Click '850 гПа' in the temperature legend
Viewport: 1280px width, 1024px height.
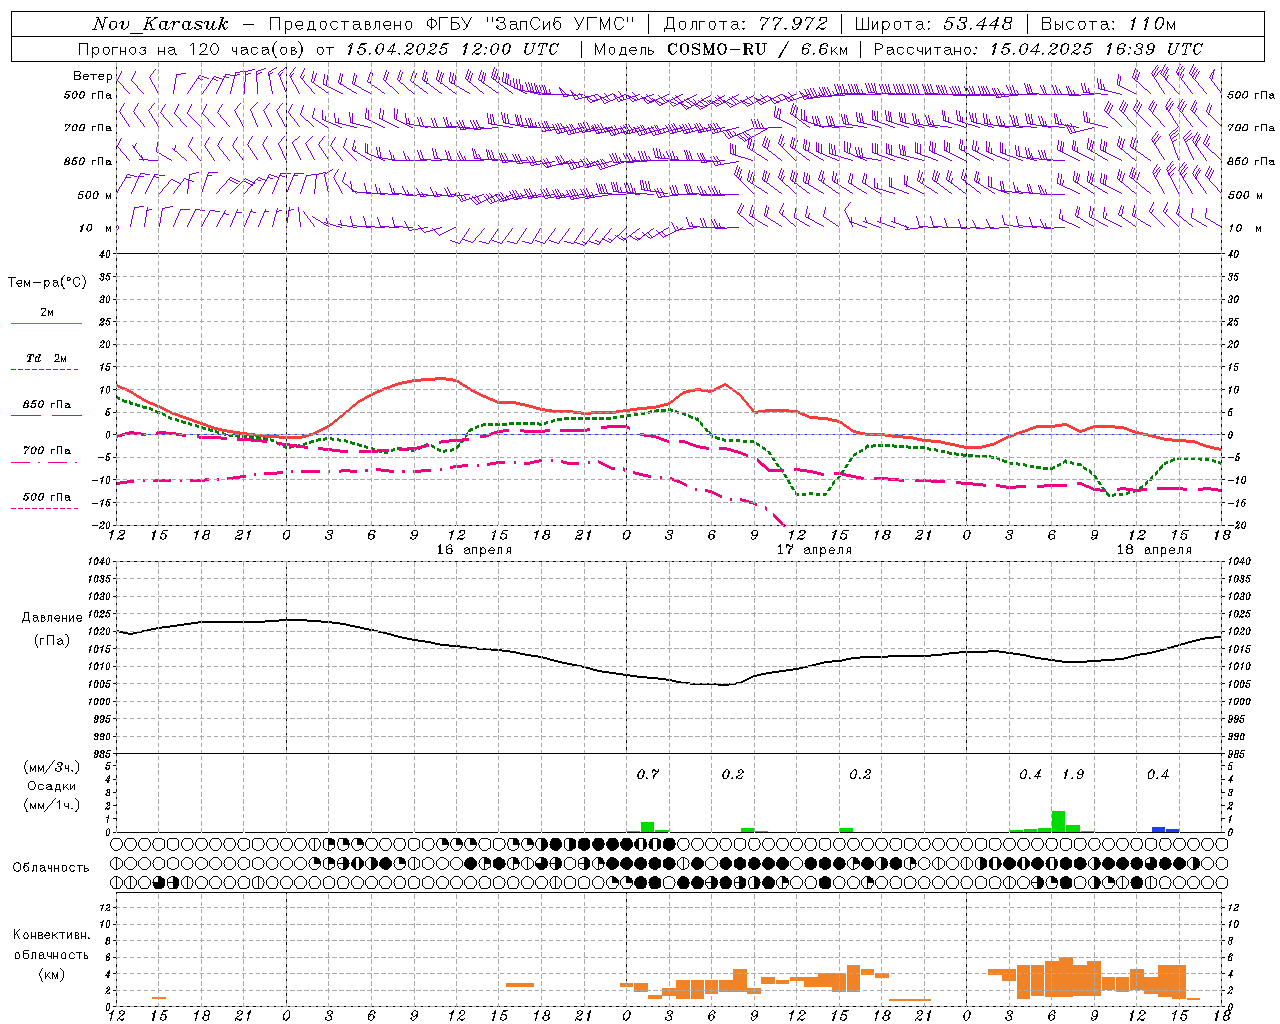coord(47,405)
